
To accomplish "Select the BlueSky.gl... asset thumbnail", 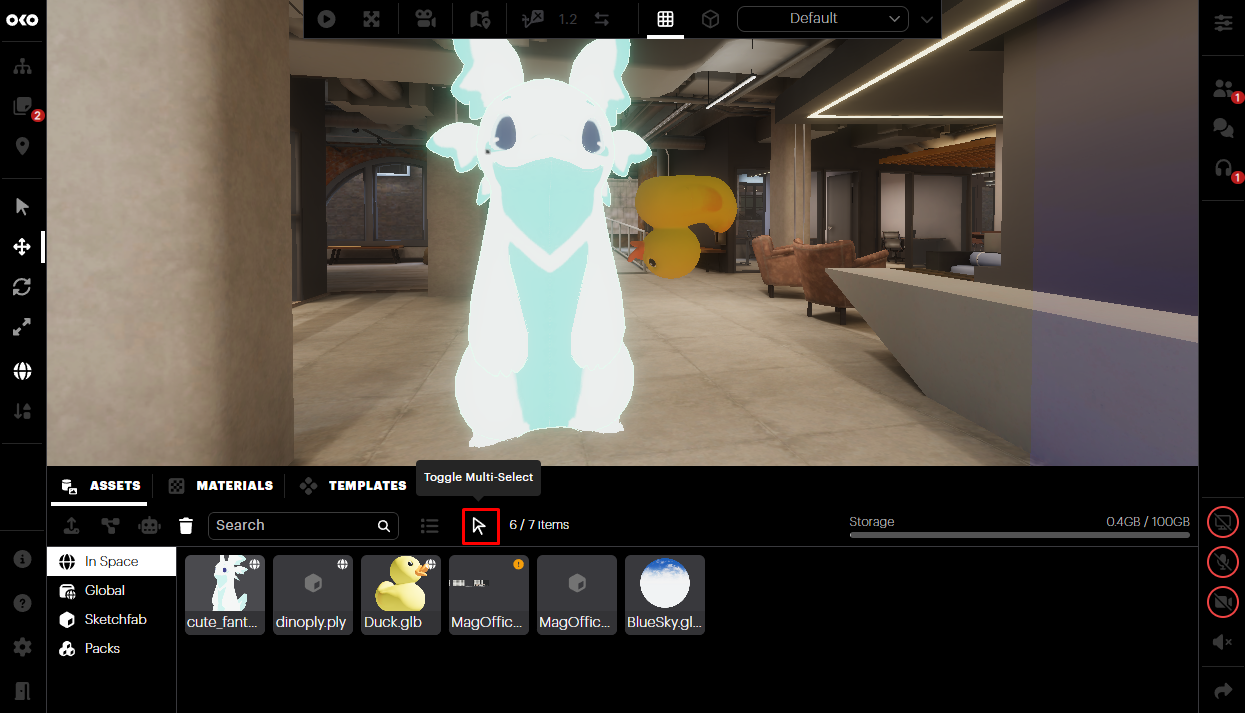I will click(665, 595).
